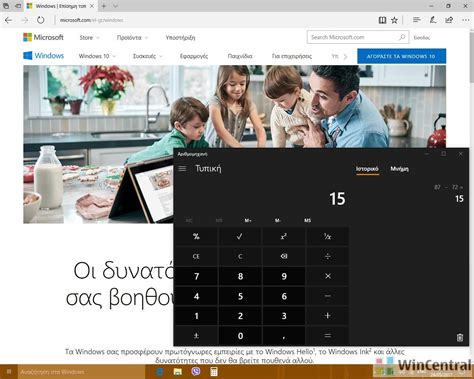Click calculator digit 3
Screen dimensions: 474x379
(283, 316)
